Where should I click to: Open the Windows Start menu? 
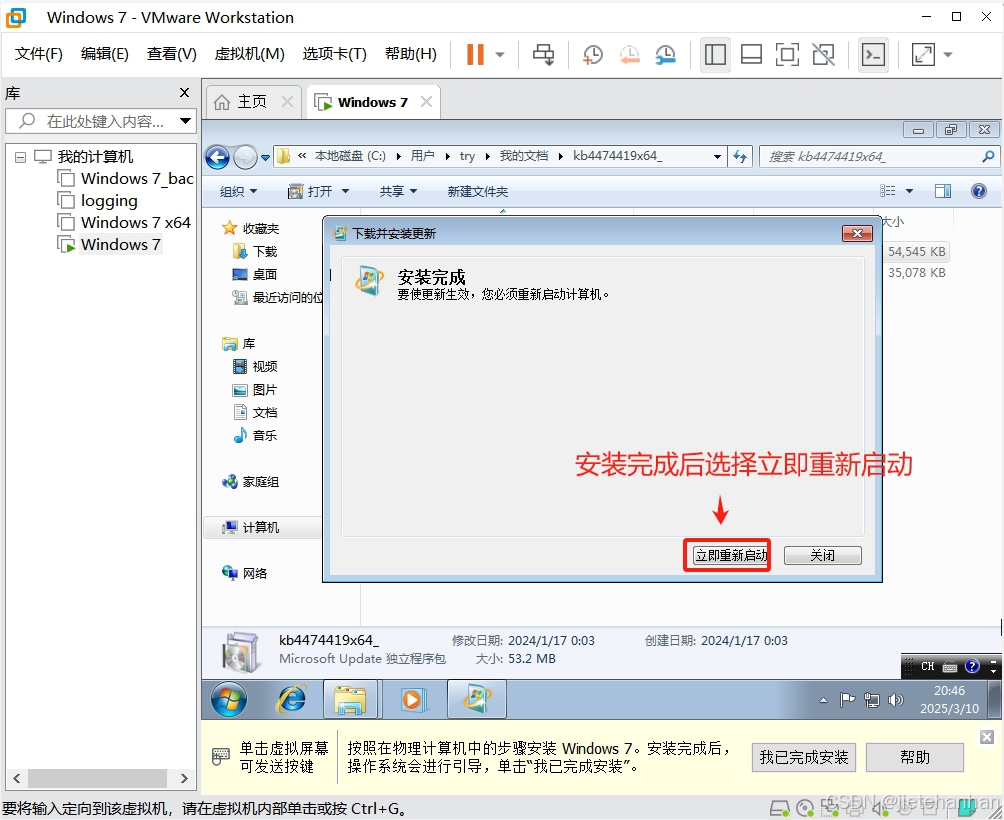pyautogui.click(x=229, y=699)
